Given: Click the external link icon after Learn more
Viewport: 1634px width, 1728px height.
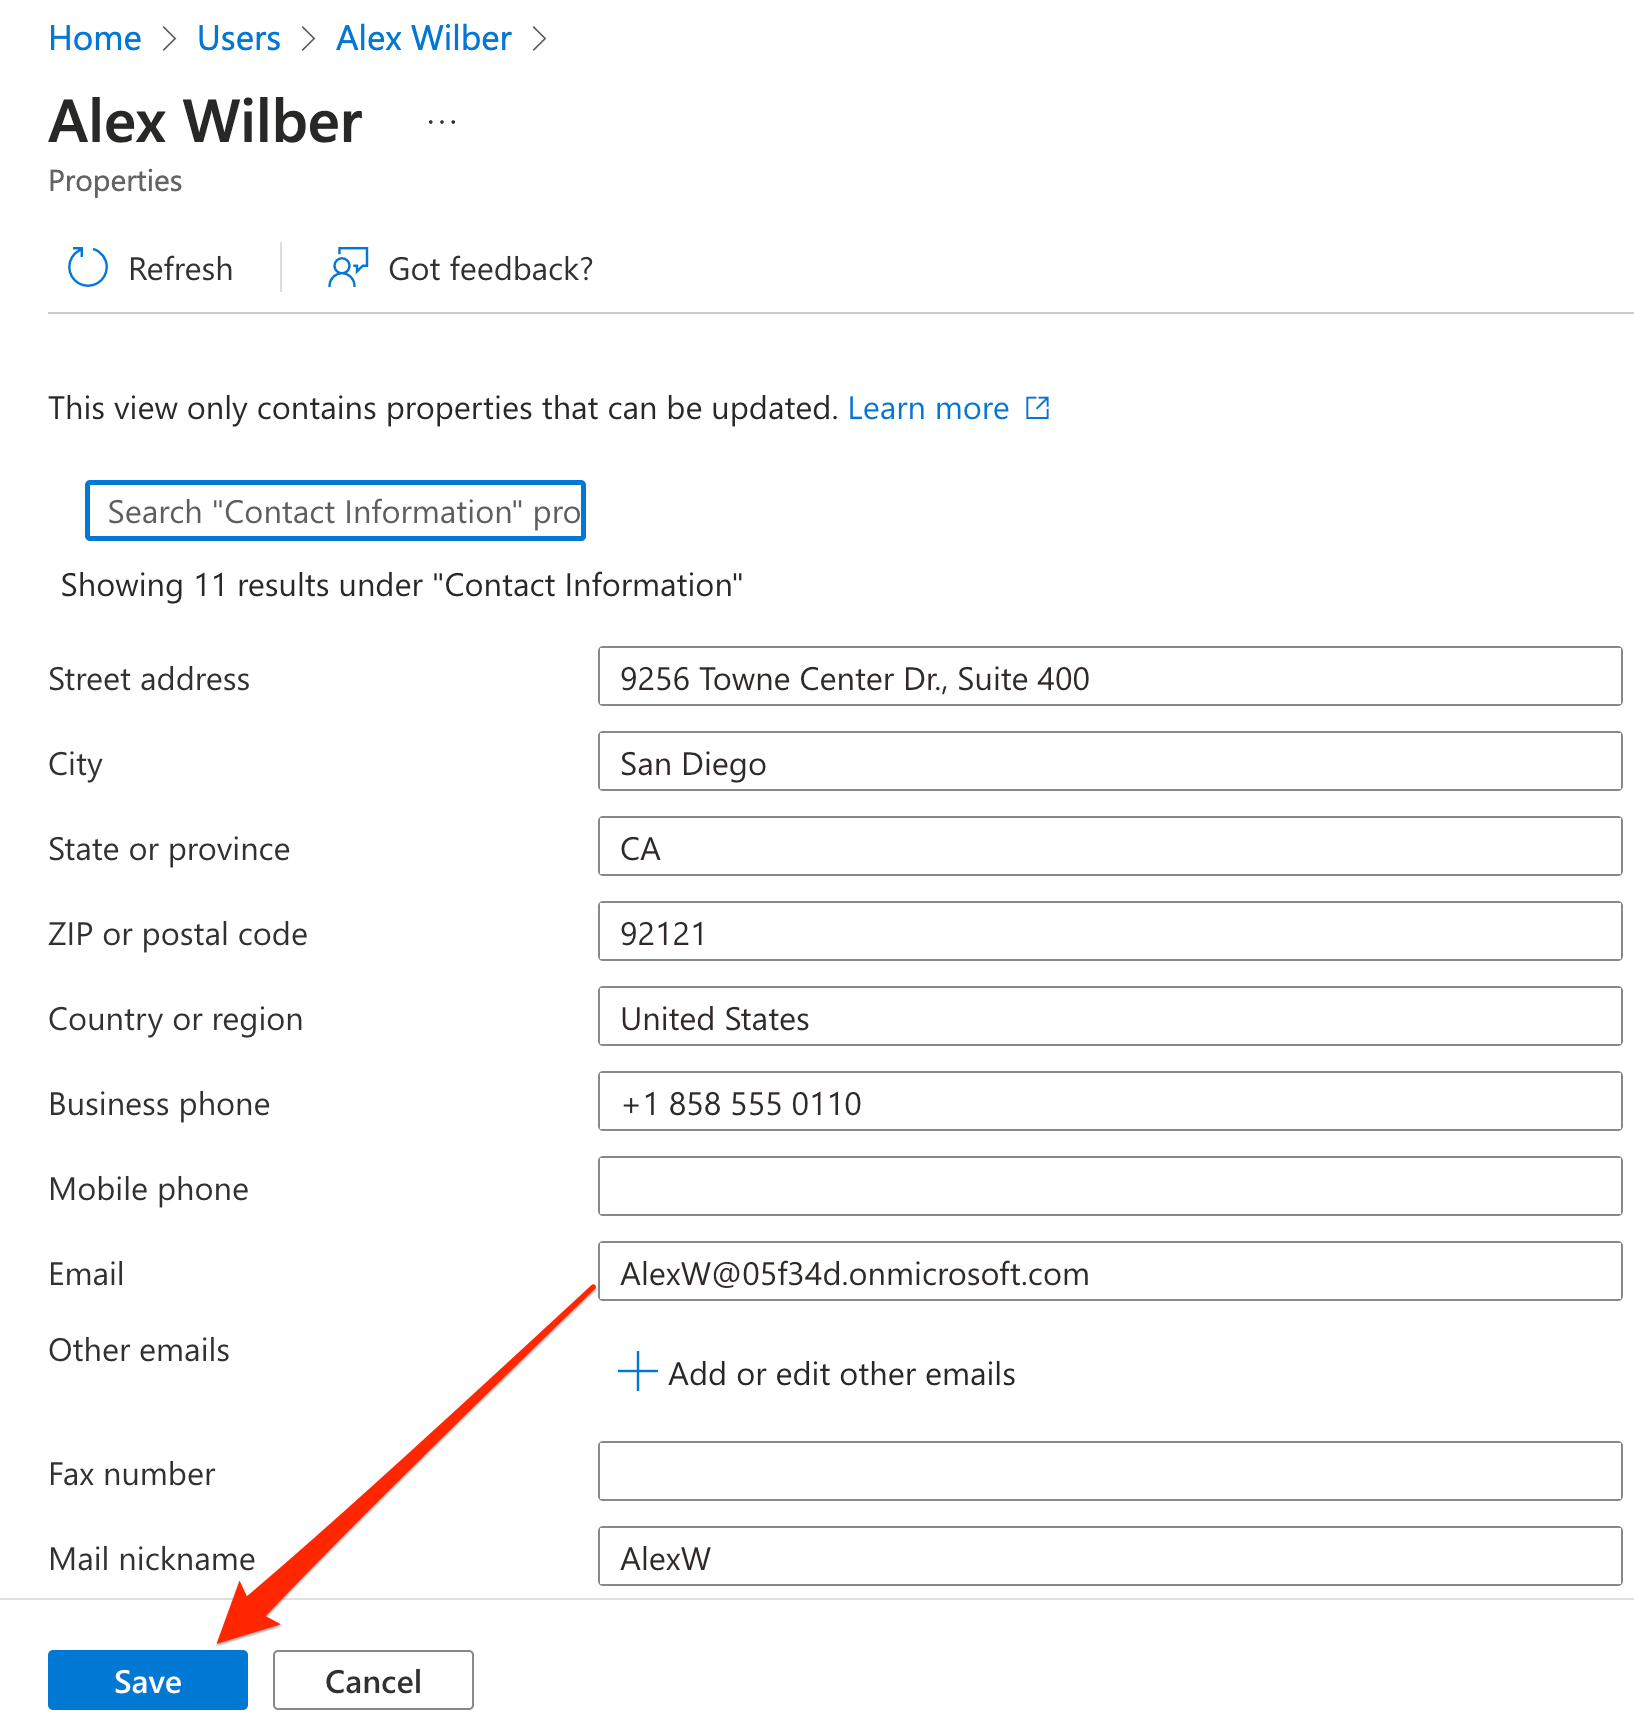Looking at the screenshot, I should point(1038,408).
